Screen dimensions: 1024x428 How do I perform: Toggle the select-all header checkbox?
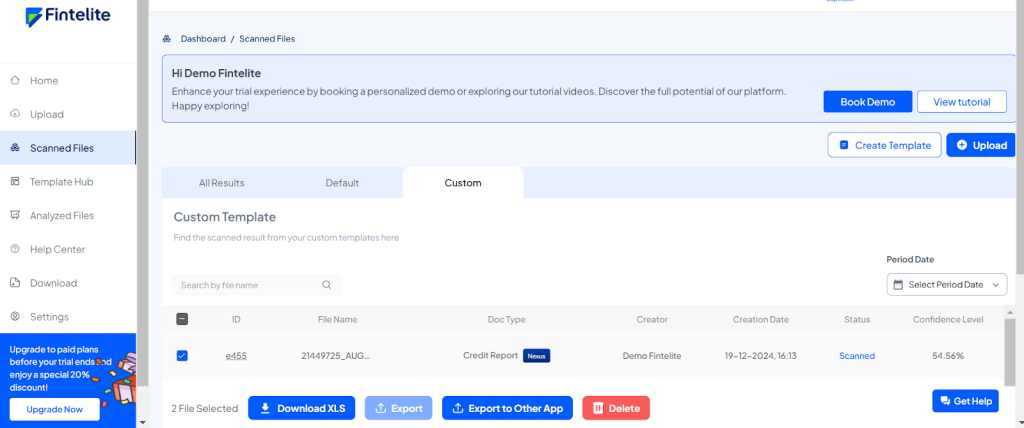pyautogui.click(x=182, y=320)
